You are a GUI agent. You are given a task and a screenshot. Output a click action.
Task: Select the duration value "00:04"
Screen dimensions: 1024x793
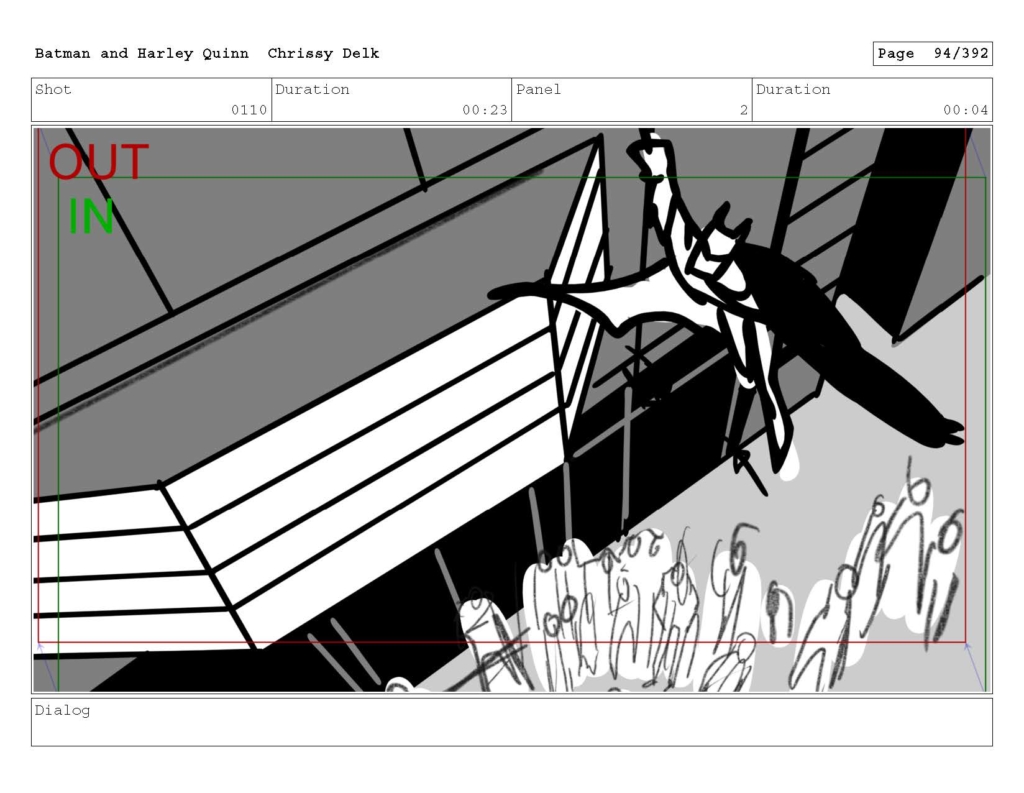click(x=965, y=110)
